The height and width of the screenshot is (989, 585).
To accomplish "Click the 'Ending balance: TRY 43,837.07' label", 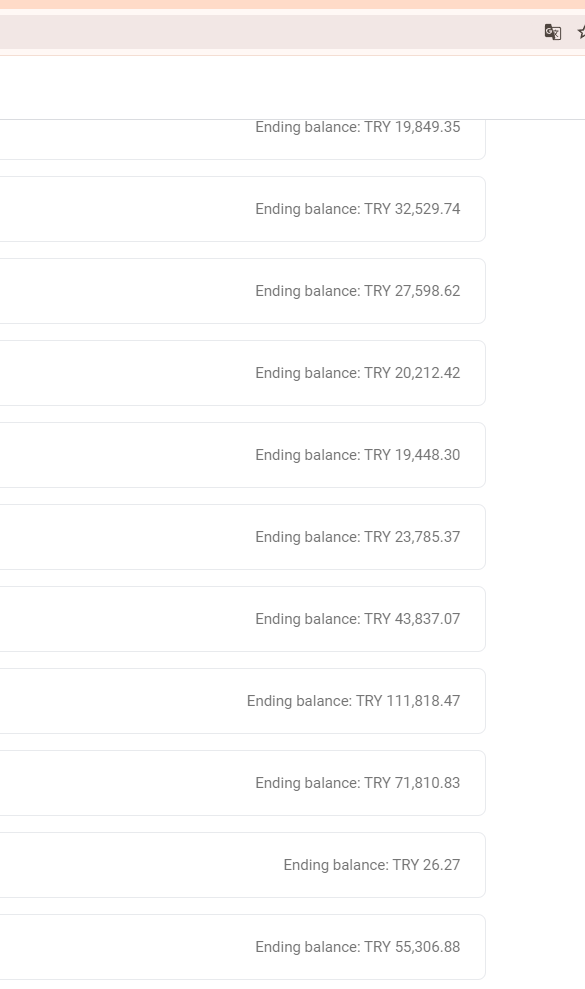I will click(x=358, y=619).
